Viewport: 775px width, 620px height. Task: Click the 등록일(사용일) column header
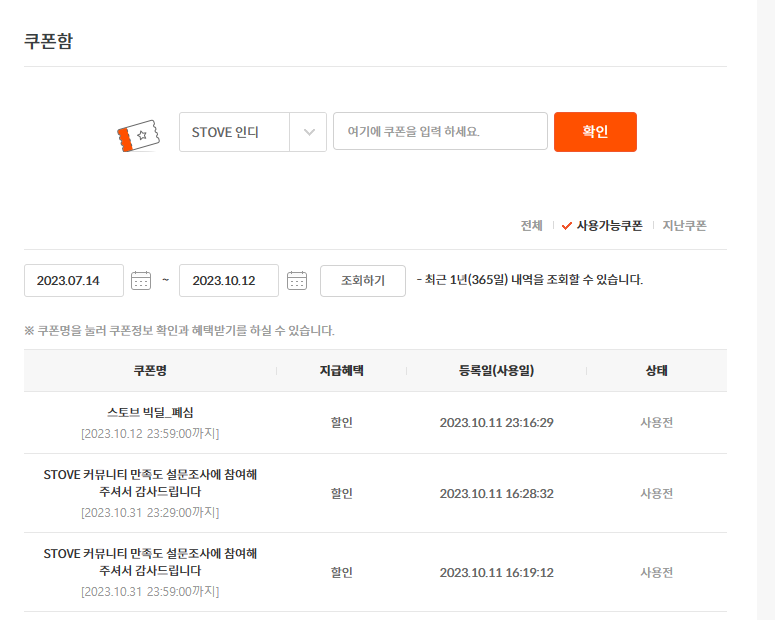(x=496, y=370)
